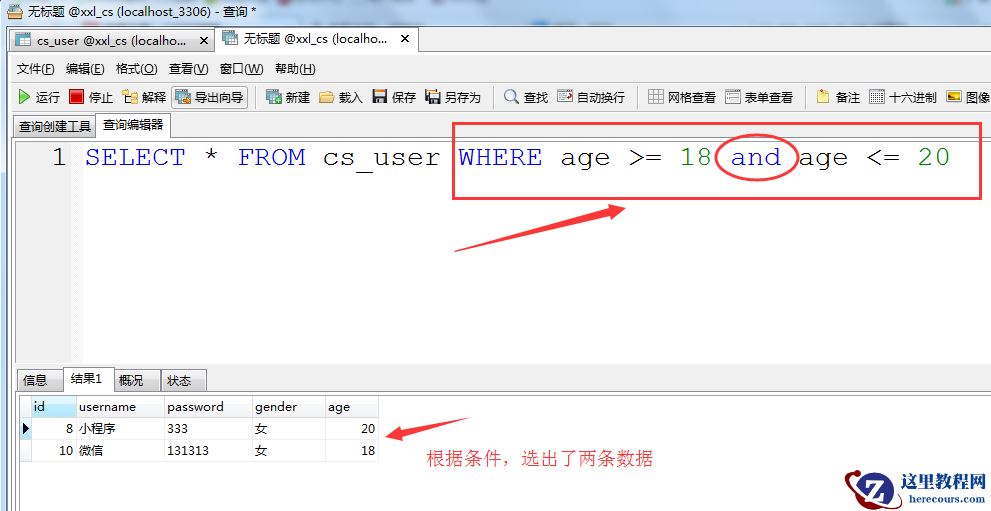The width and height of the screenshot is (991, 511).
Task: Click the password column header
Action: coord(208,407)
